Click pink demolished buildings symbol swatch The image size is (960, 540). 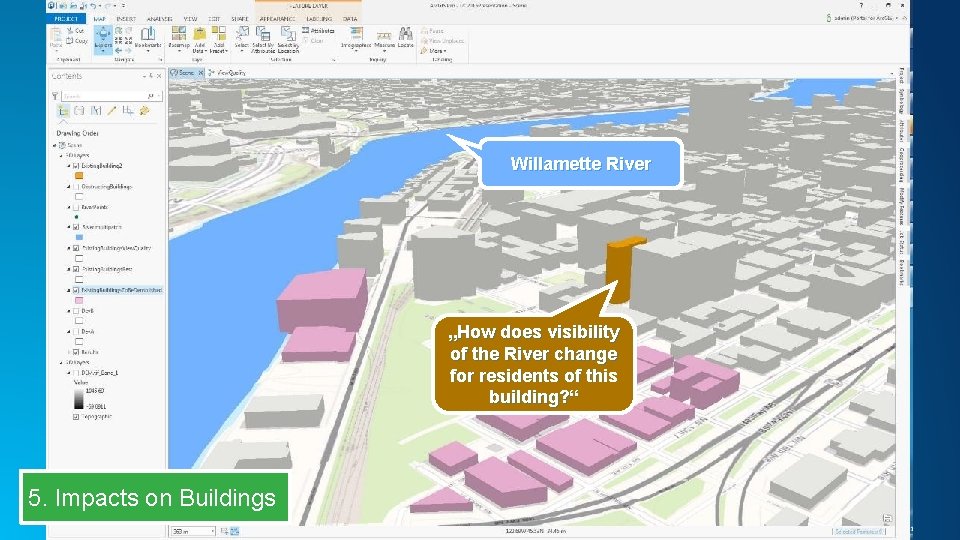pos(79,301)
